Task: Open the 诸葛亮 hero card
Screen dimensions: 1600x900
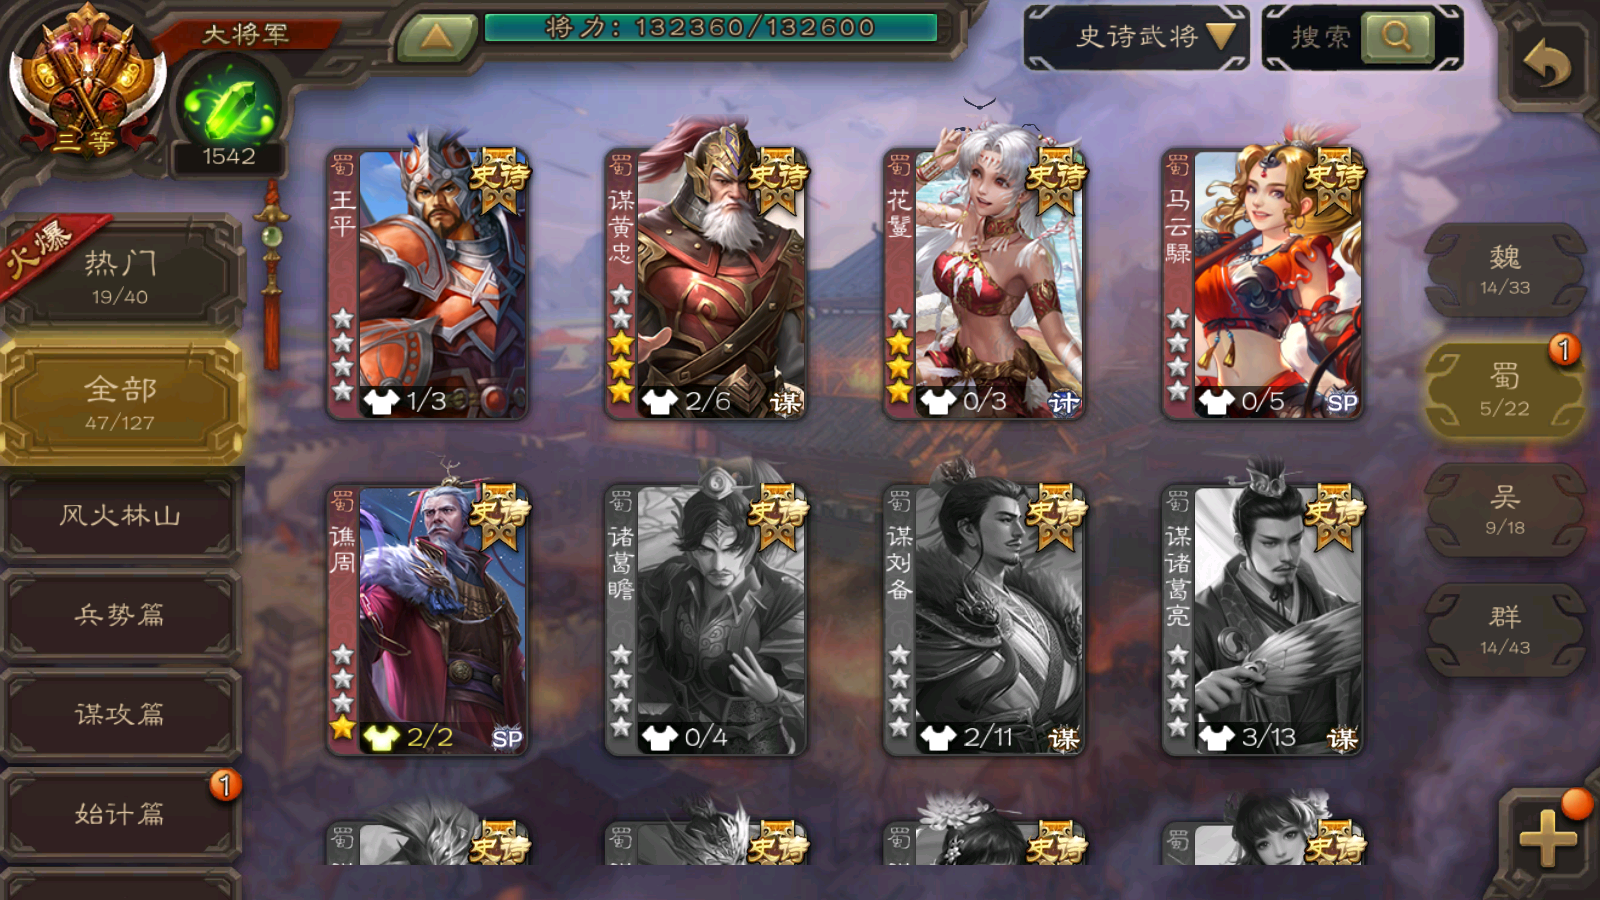Action: 1262,618
